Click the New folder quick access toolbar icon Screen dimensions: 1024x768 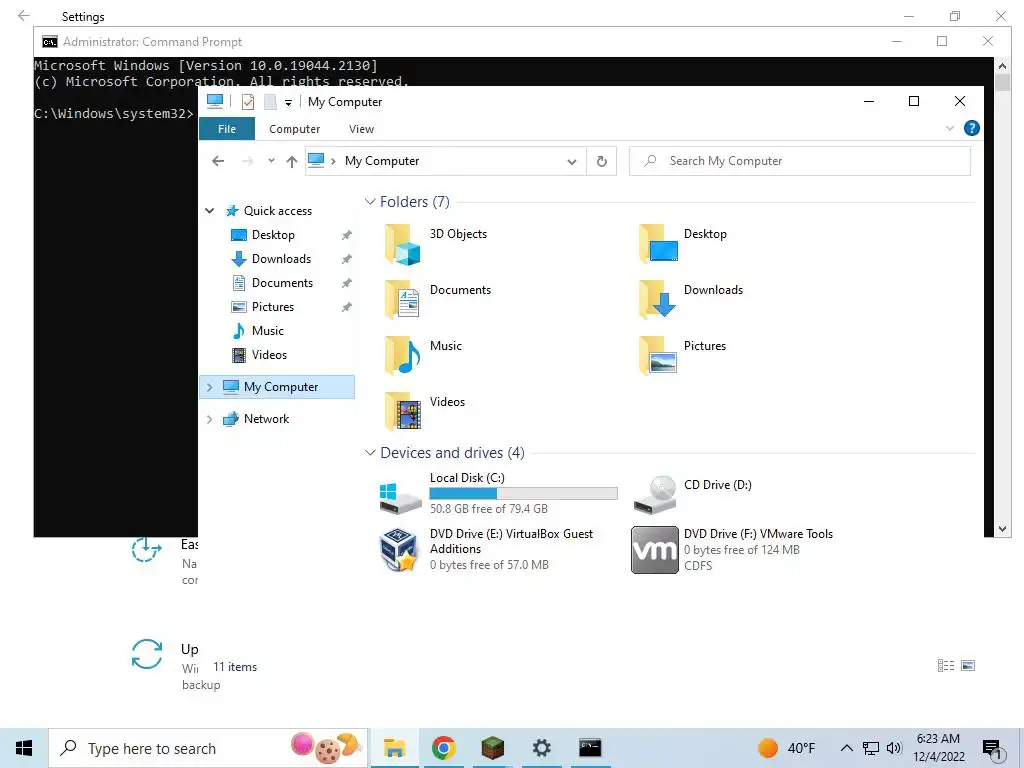[270, 102]
